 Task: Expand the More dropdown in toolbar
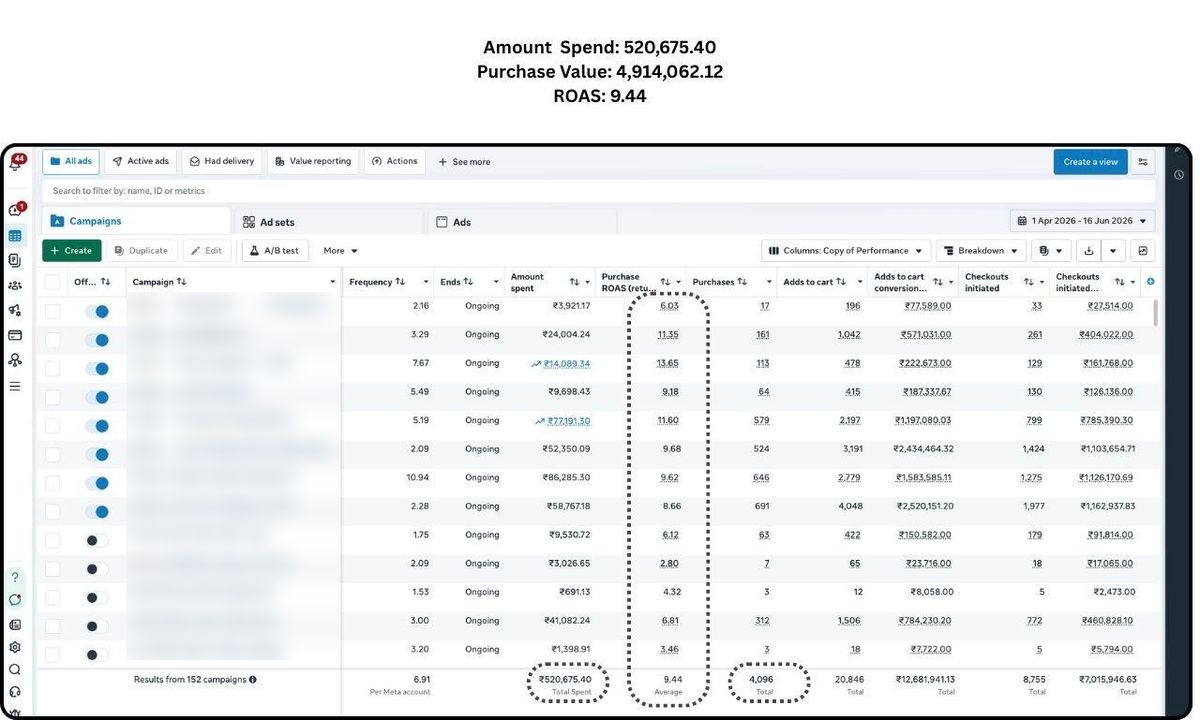click(341, 251)
